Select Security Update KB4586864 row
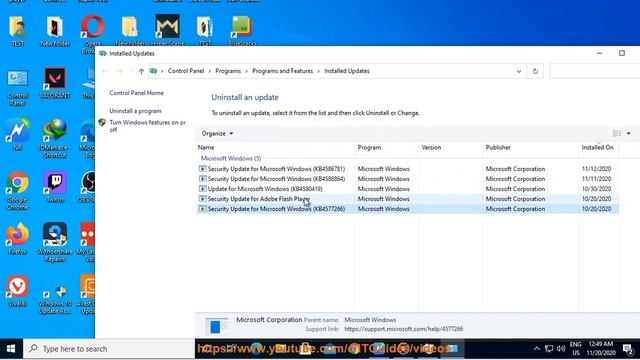640x360 pixels. 407,179
